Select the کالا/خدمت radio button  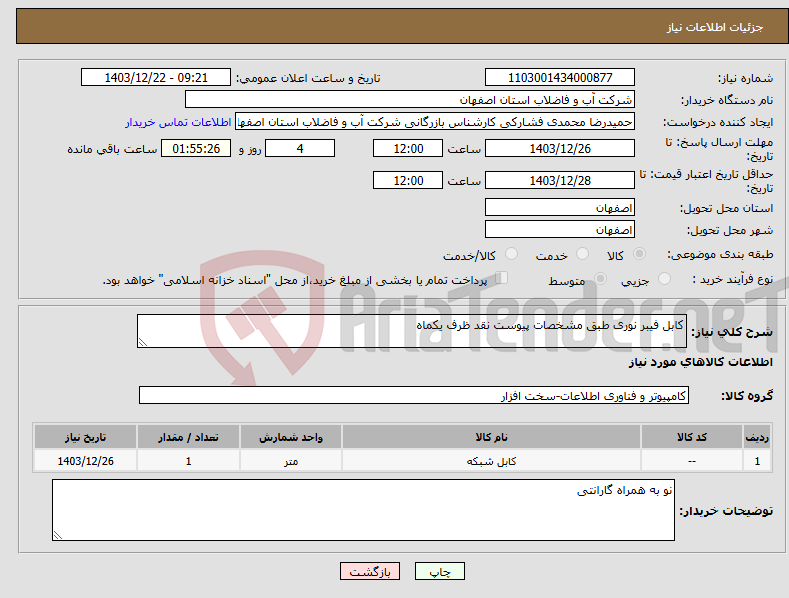511,254
